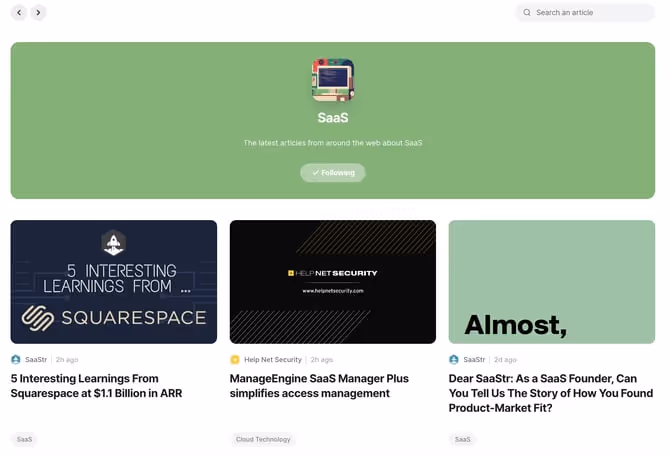Click SaaStr avatar under the Almost card

(454, 360)
